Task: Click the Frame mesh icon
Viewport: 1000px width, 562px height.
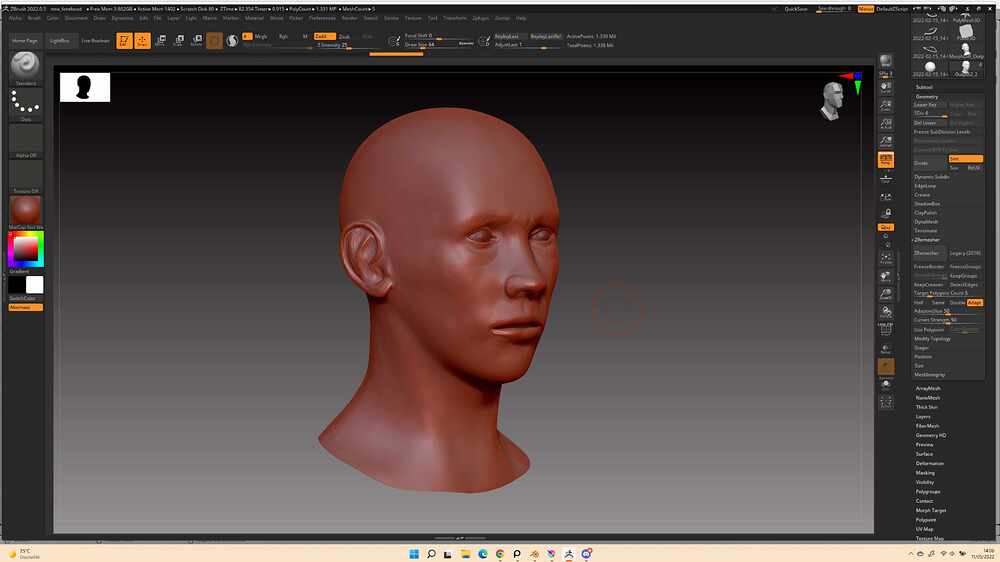Action: pos(886,258)
